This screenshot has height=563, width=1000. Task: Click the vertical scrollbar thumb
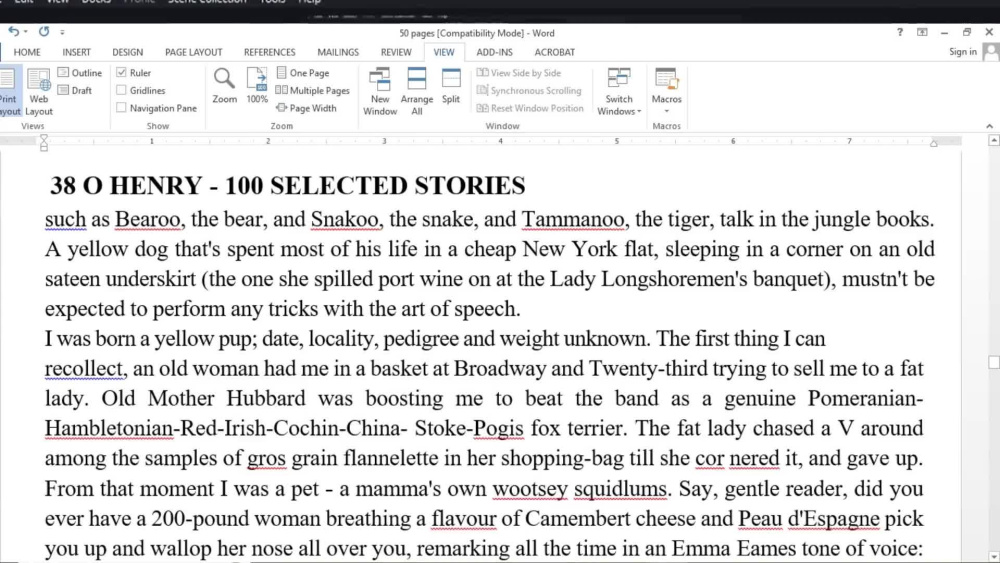pos(994,362)
